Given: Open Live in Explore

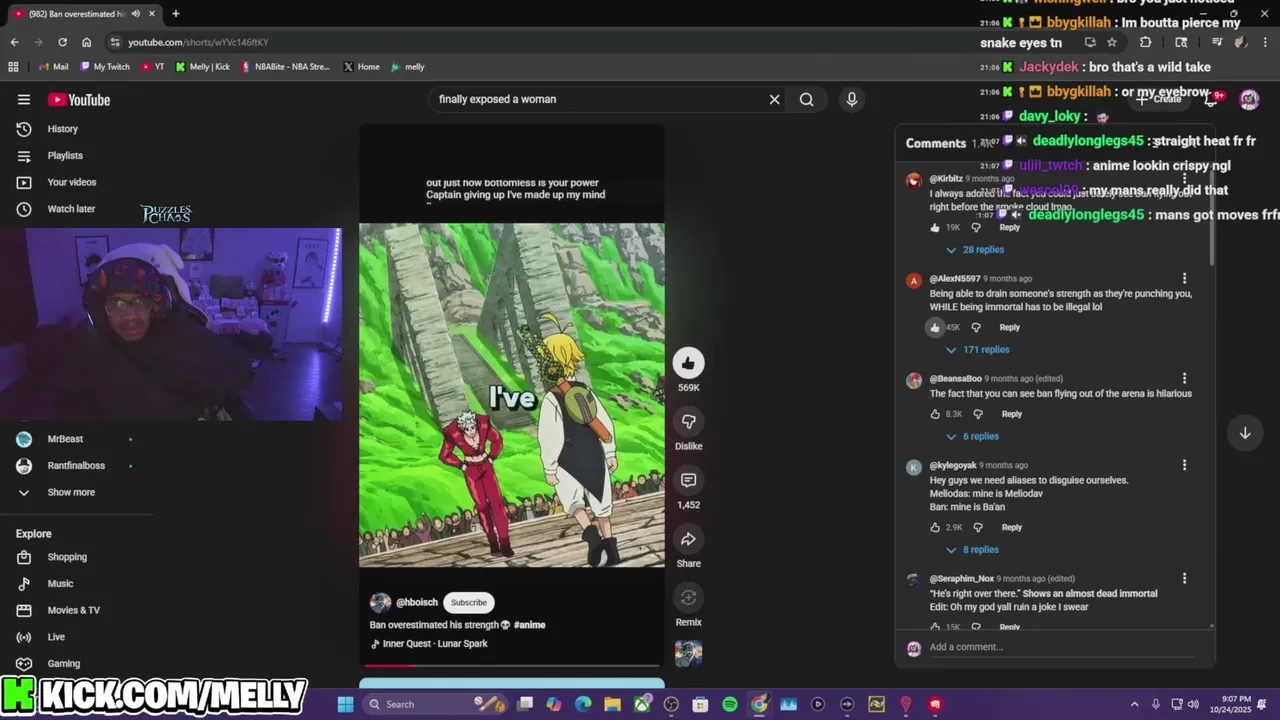Looking at the screenshot, I should click(x=56, y=637).
